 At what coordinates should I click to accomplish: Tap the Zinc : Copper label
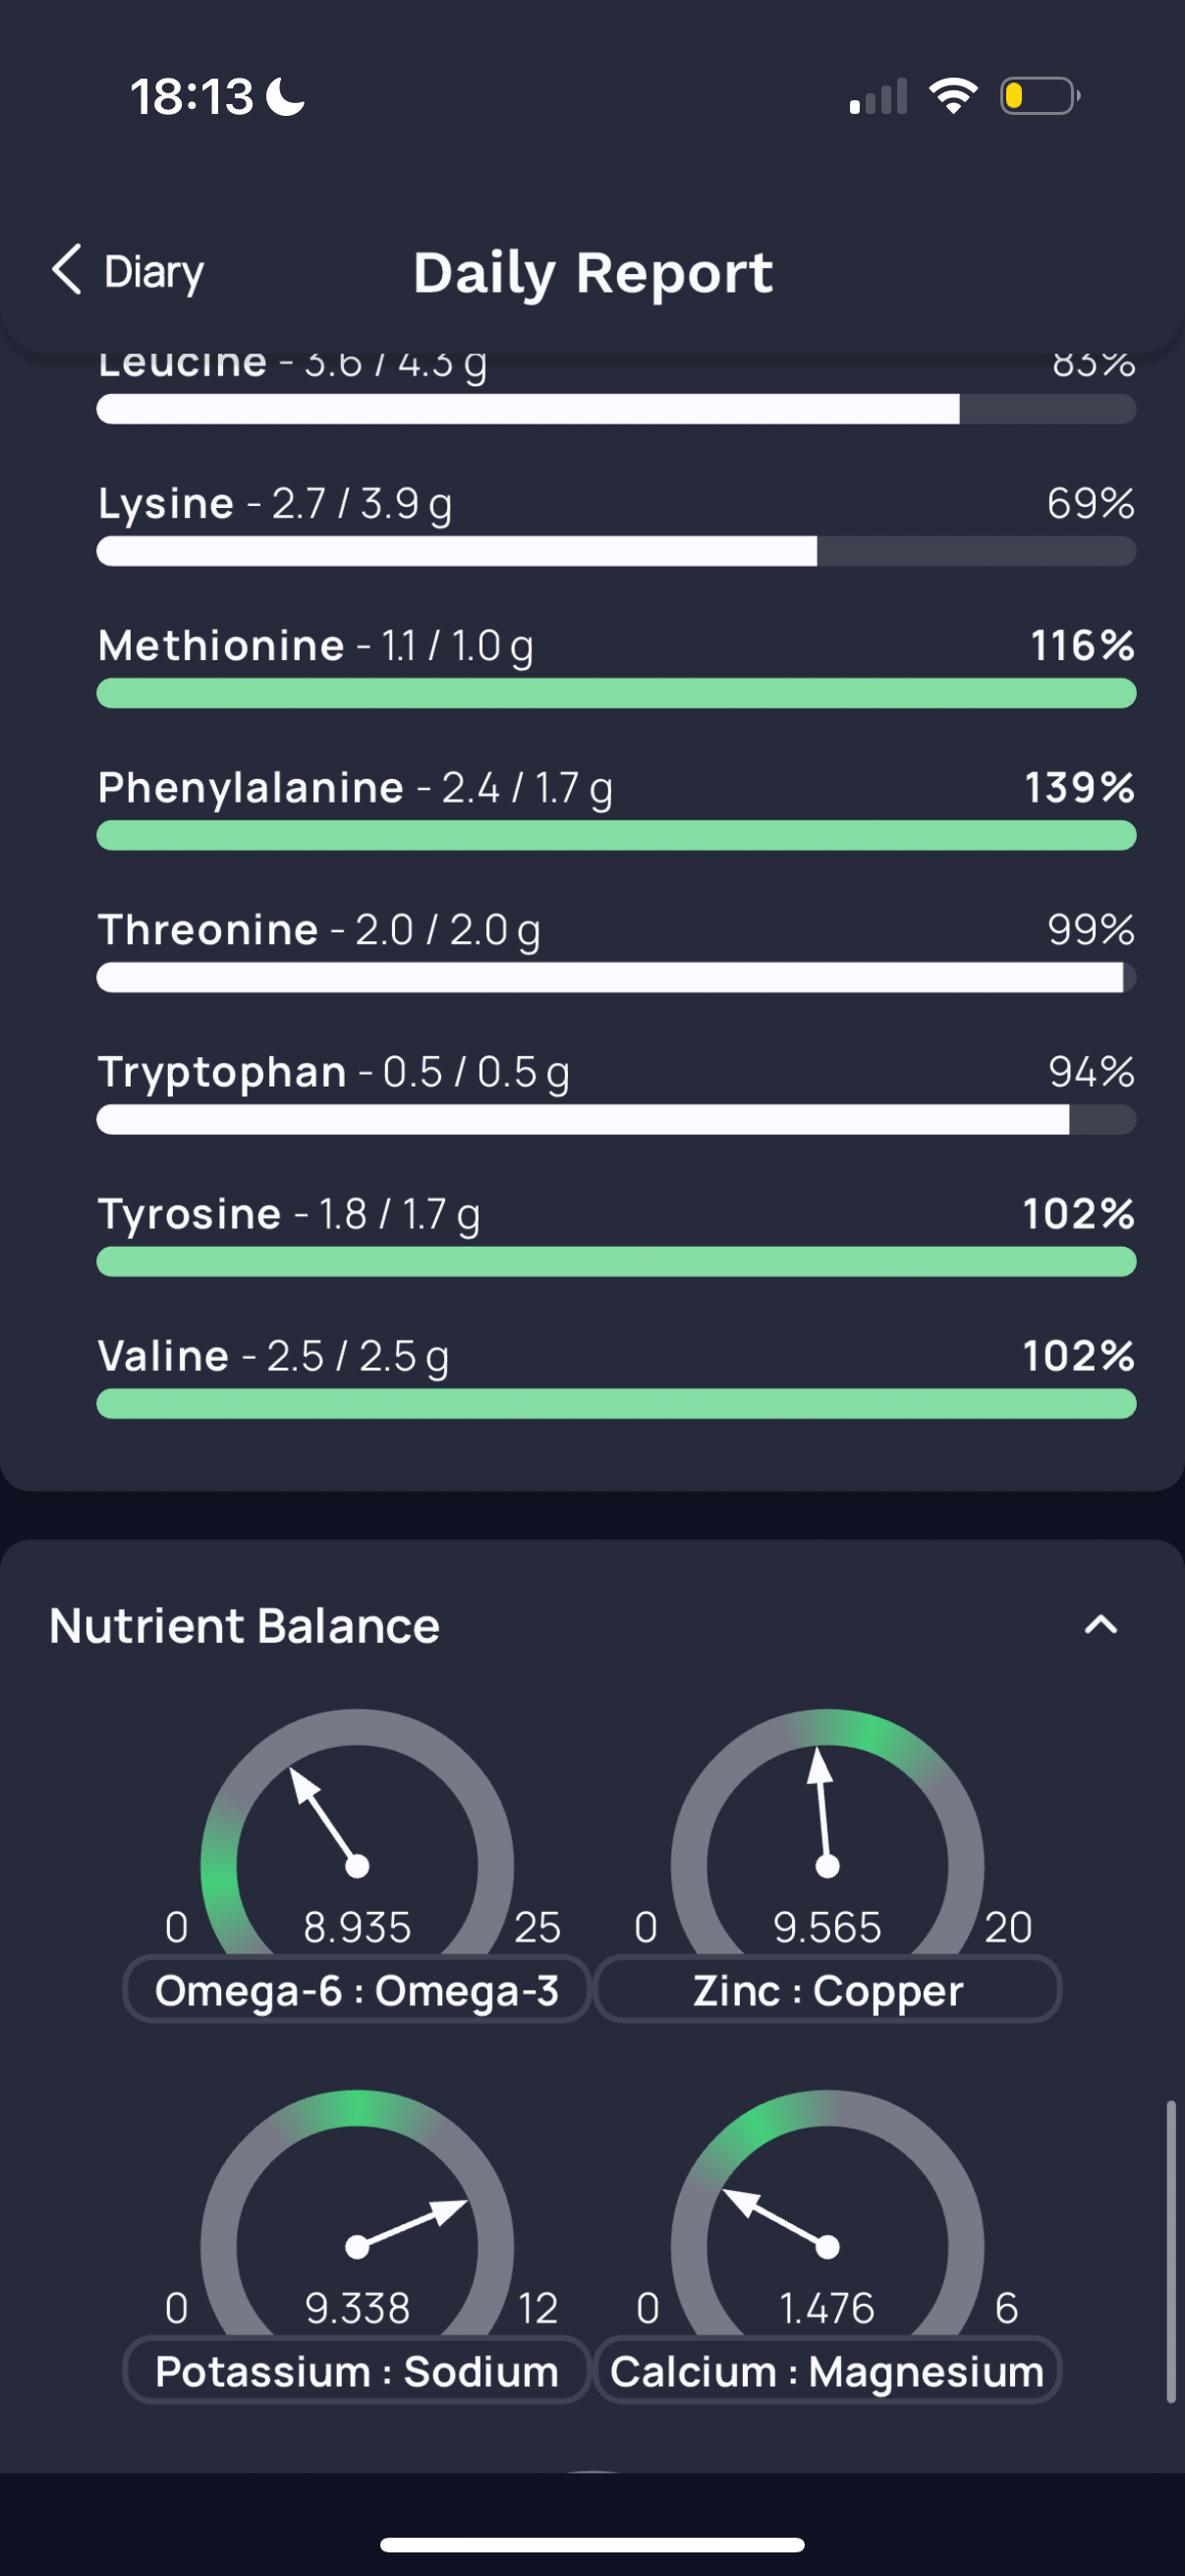[827, 1990]
